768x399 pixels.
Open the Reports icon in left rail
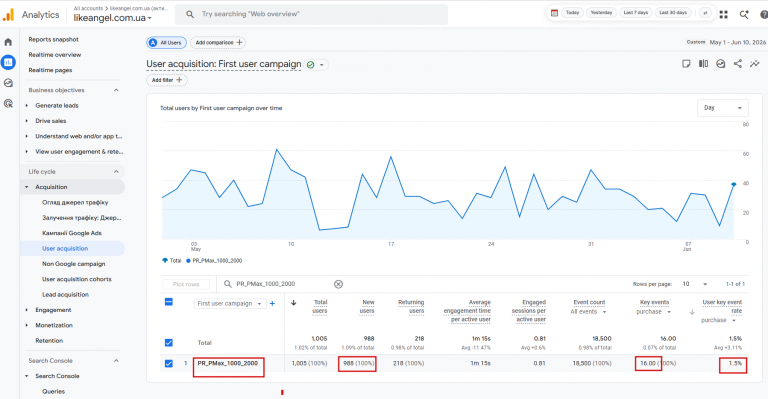pos(8,62)
